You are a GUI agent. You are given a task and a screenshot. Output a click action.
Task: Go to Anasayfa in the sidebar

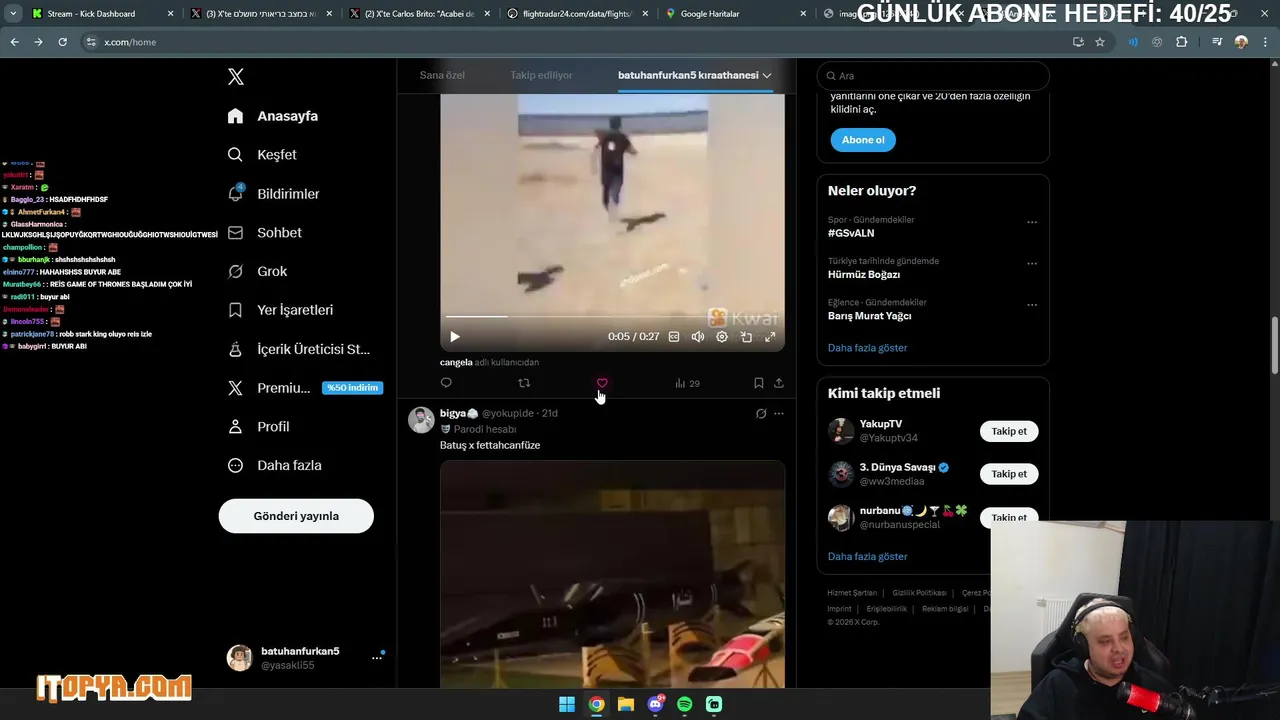[273, 116]
